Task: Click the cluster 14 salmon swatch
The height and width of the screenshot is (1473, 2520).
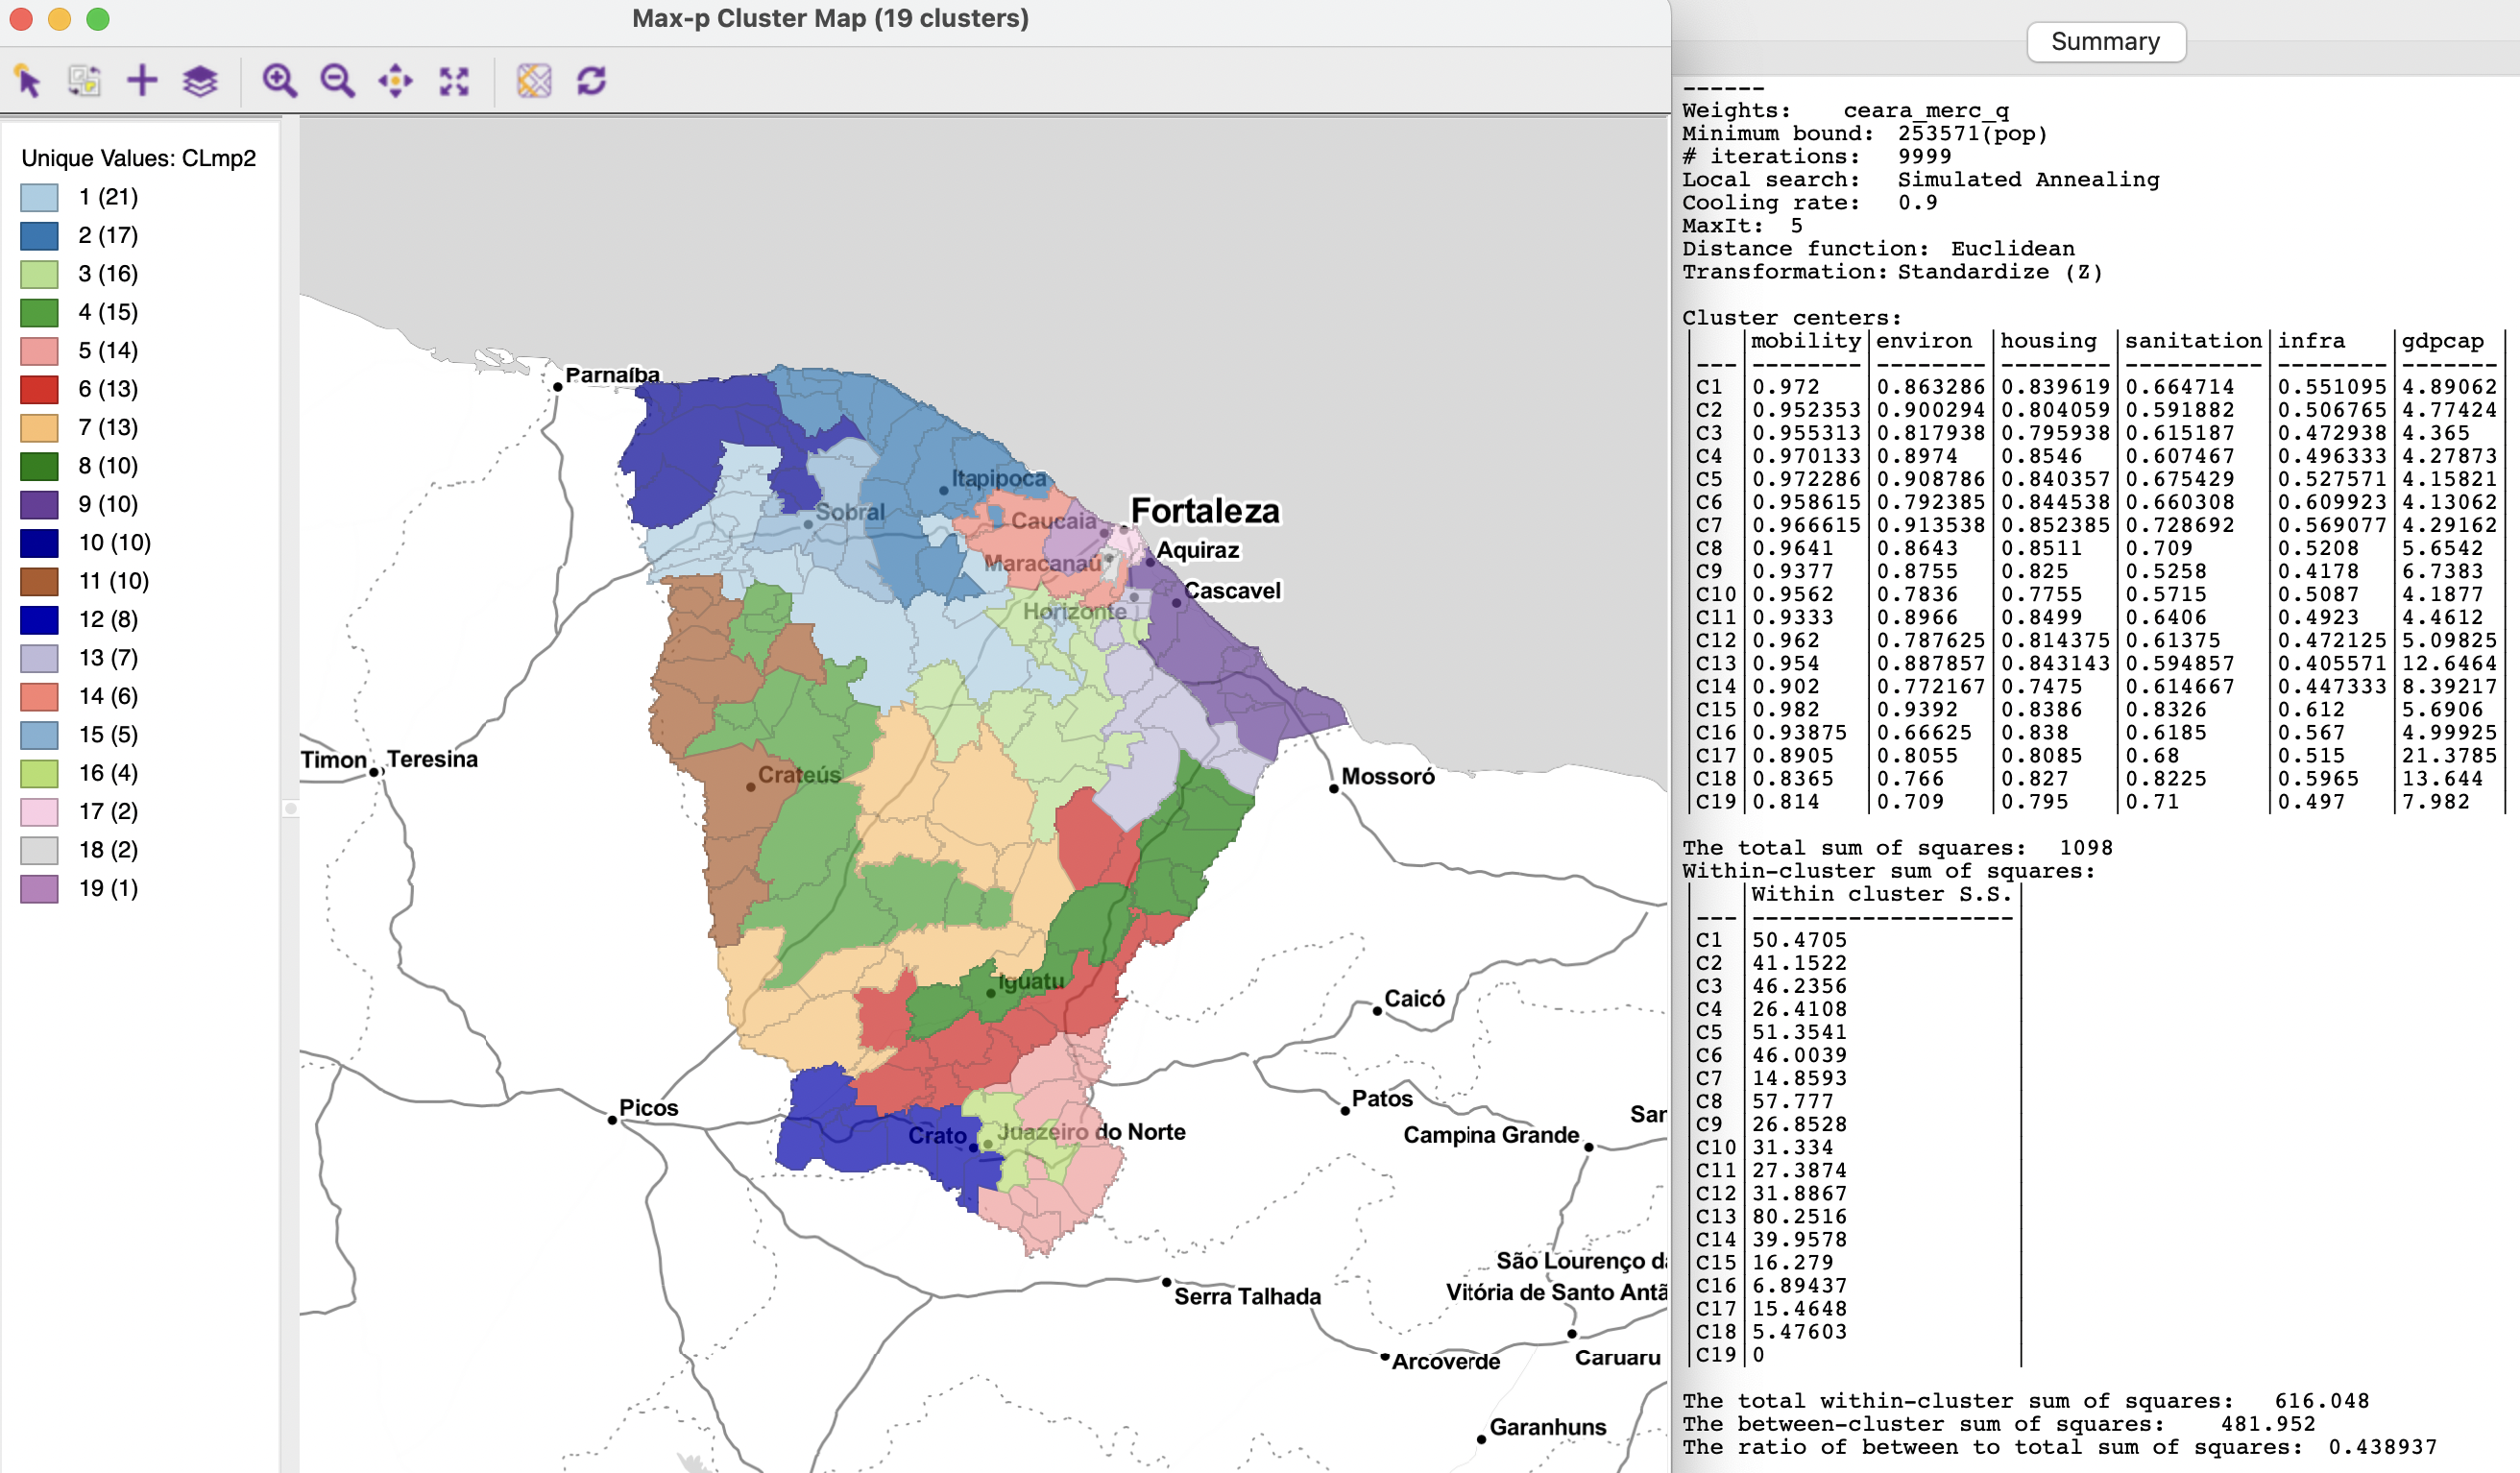Action: click(39, 697)
